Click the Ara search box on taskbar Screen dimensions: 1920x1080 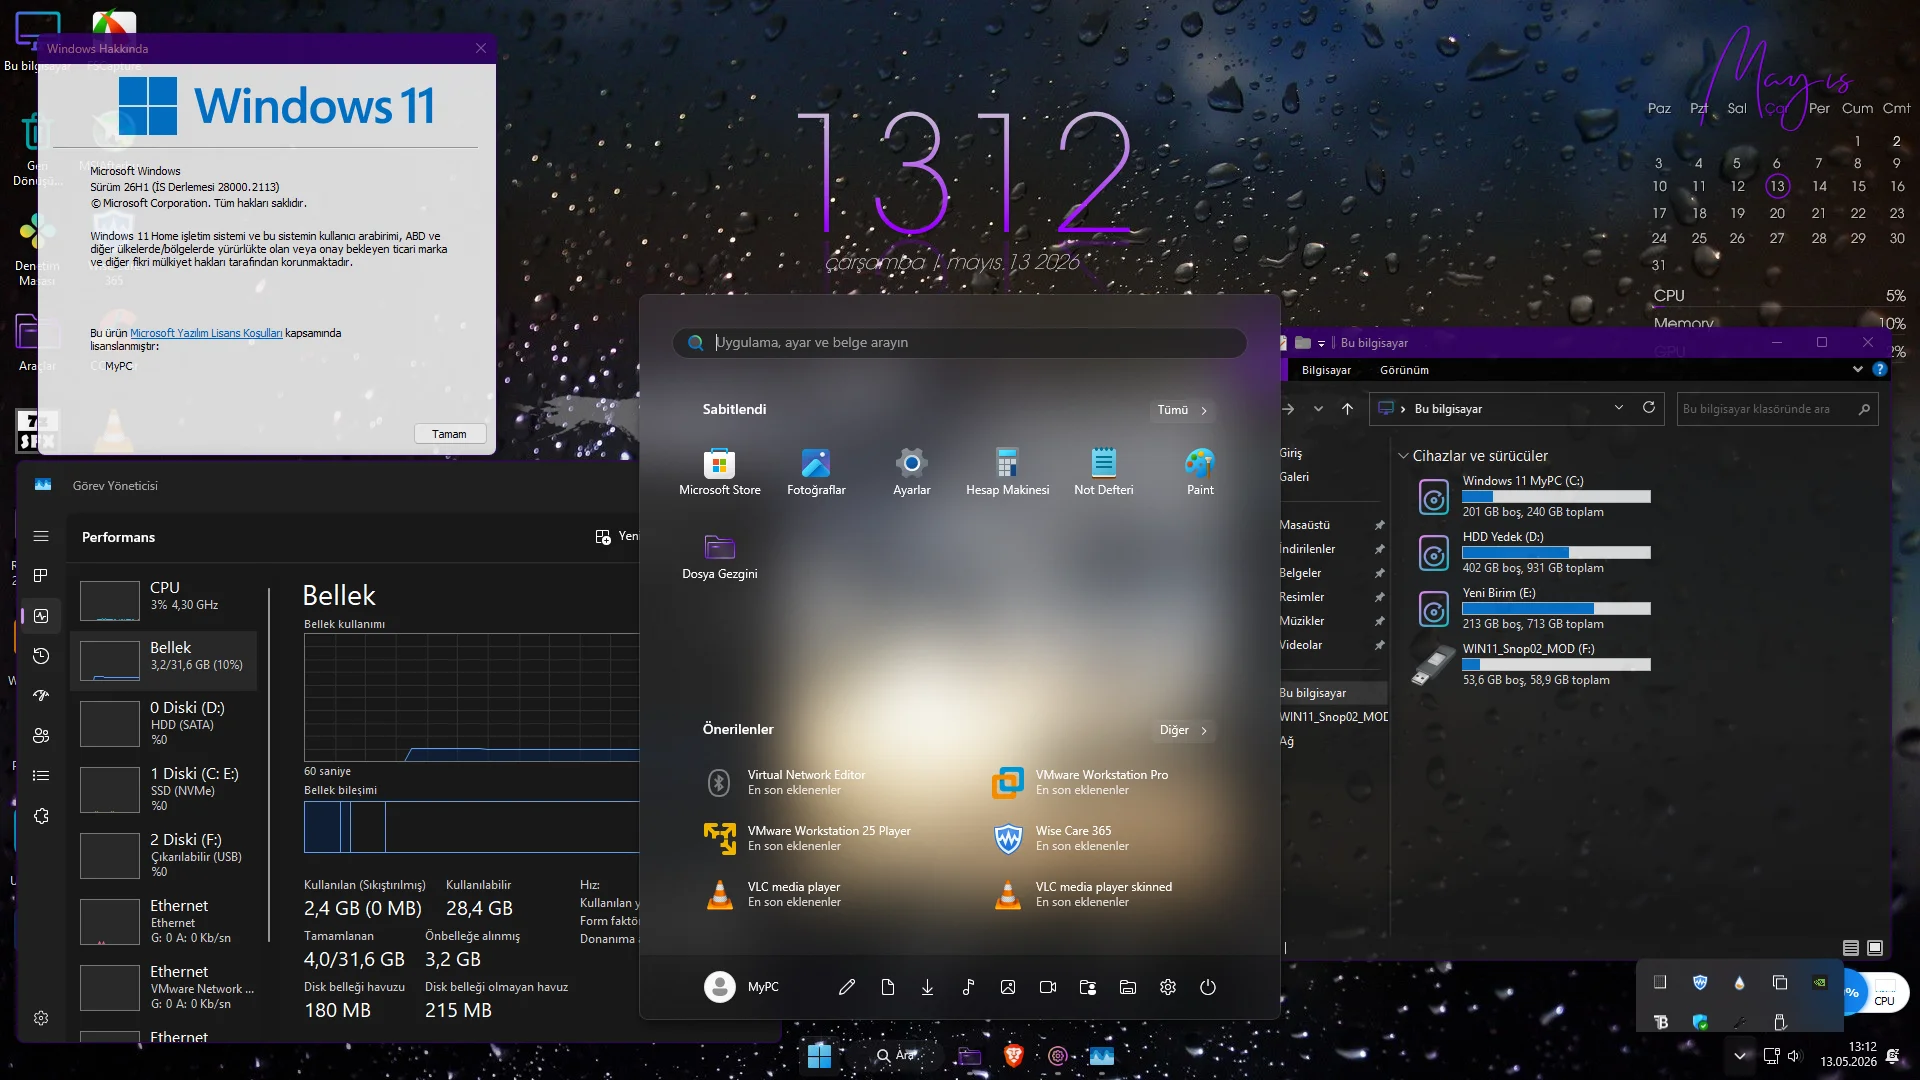(x=897, y=1055)
